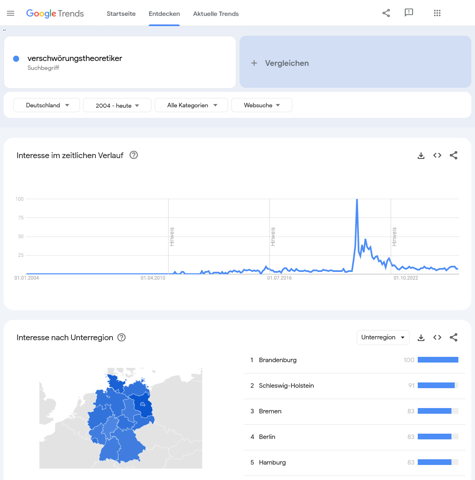Show help for Interesse im zeitlichen Verlauf
The width and height of the screenshot is (475, 480).
(134, 155)
